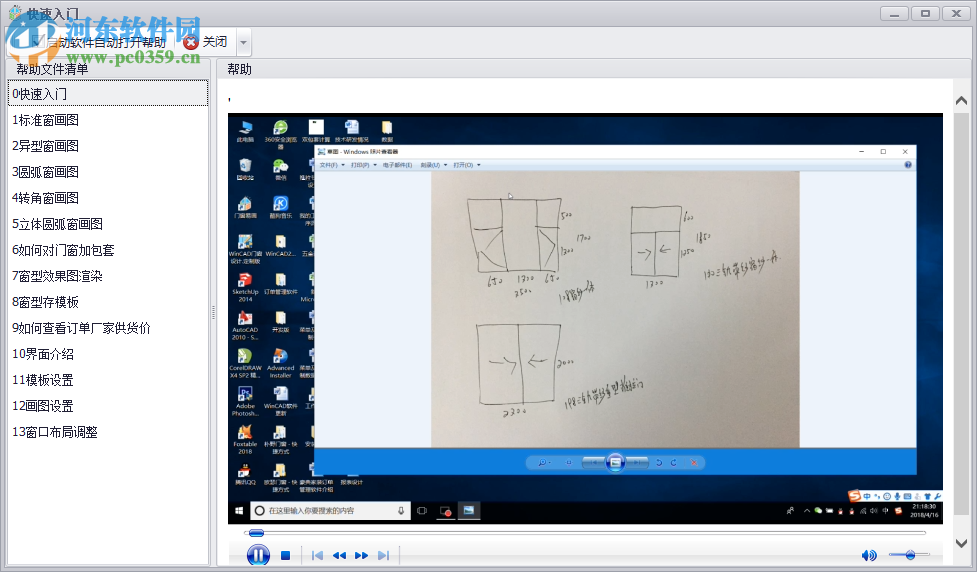Pause the help video playback

258,555
